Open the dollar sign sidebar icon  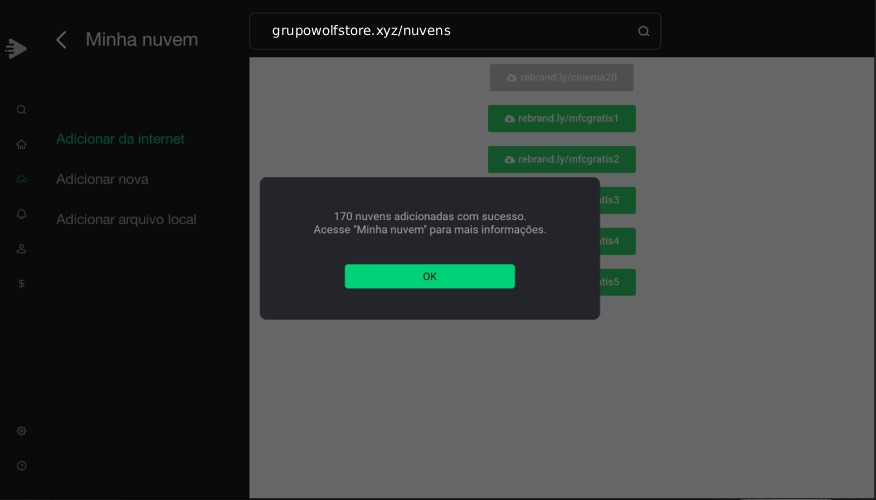coord(21,283)
